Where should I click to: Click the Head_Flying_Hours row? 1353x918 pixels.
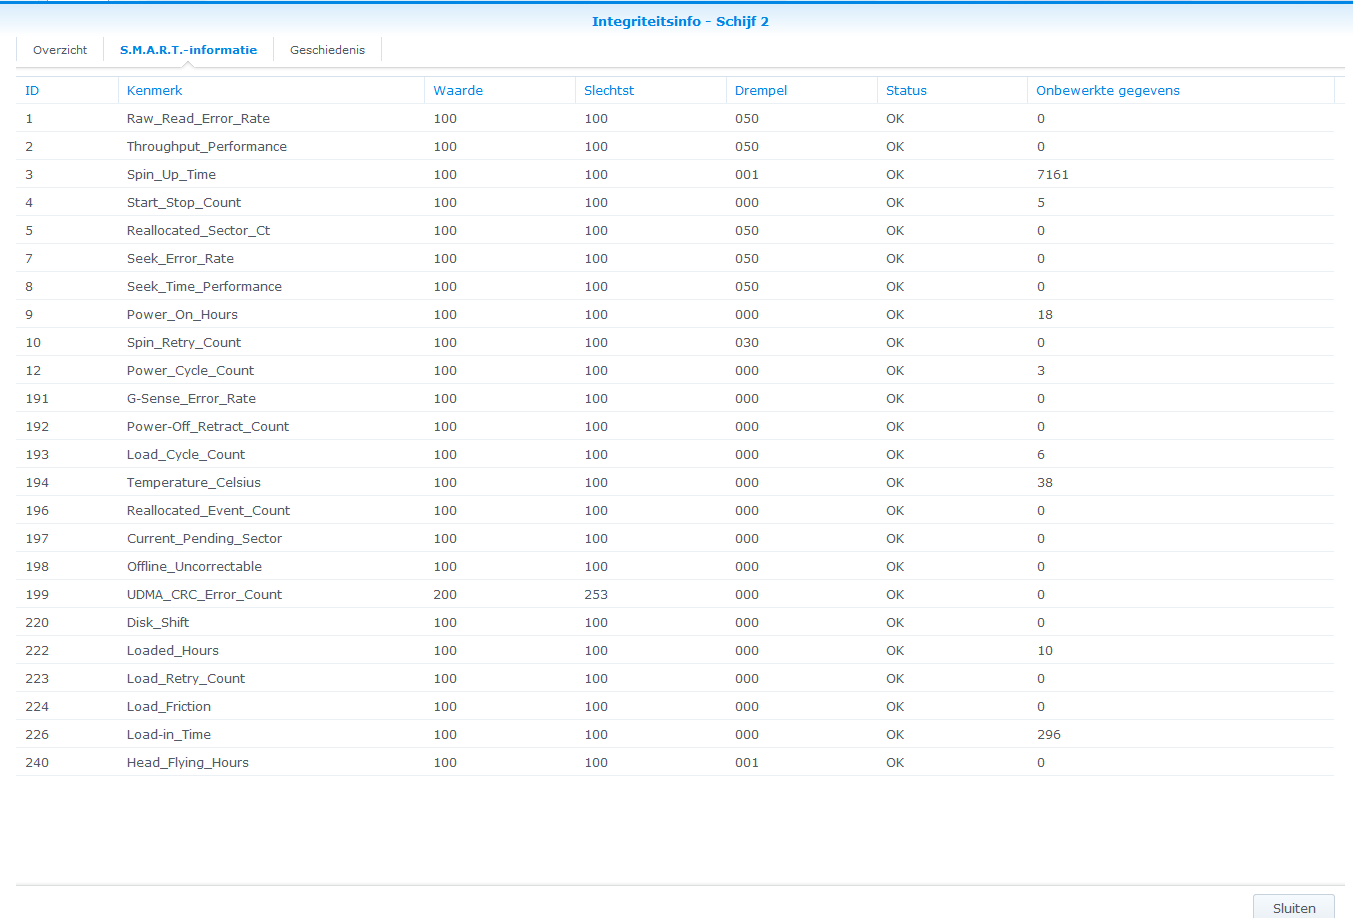[x=187, y=763]
